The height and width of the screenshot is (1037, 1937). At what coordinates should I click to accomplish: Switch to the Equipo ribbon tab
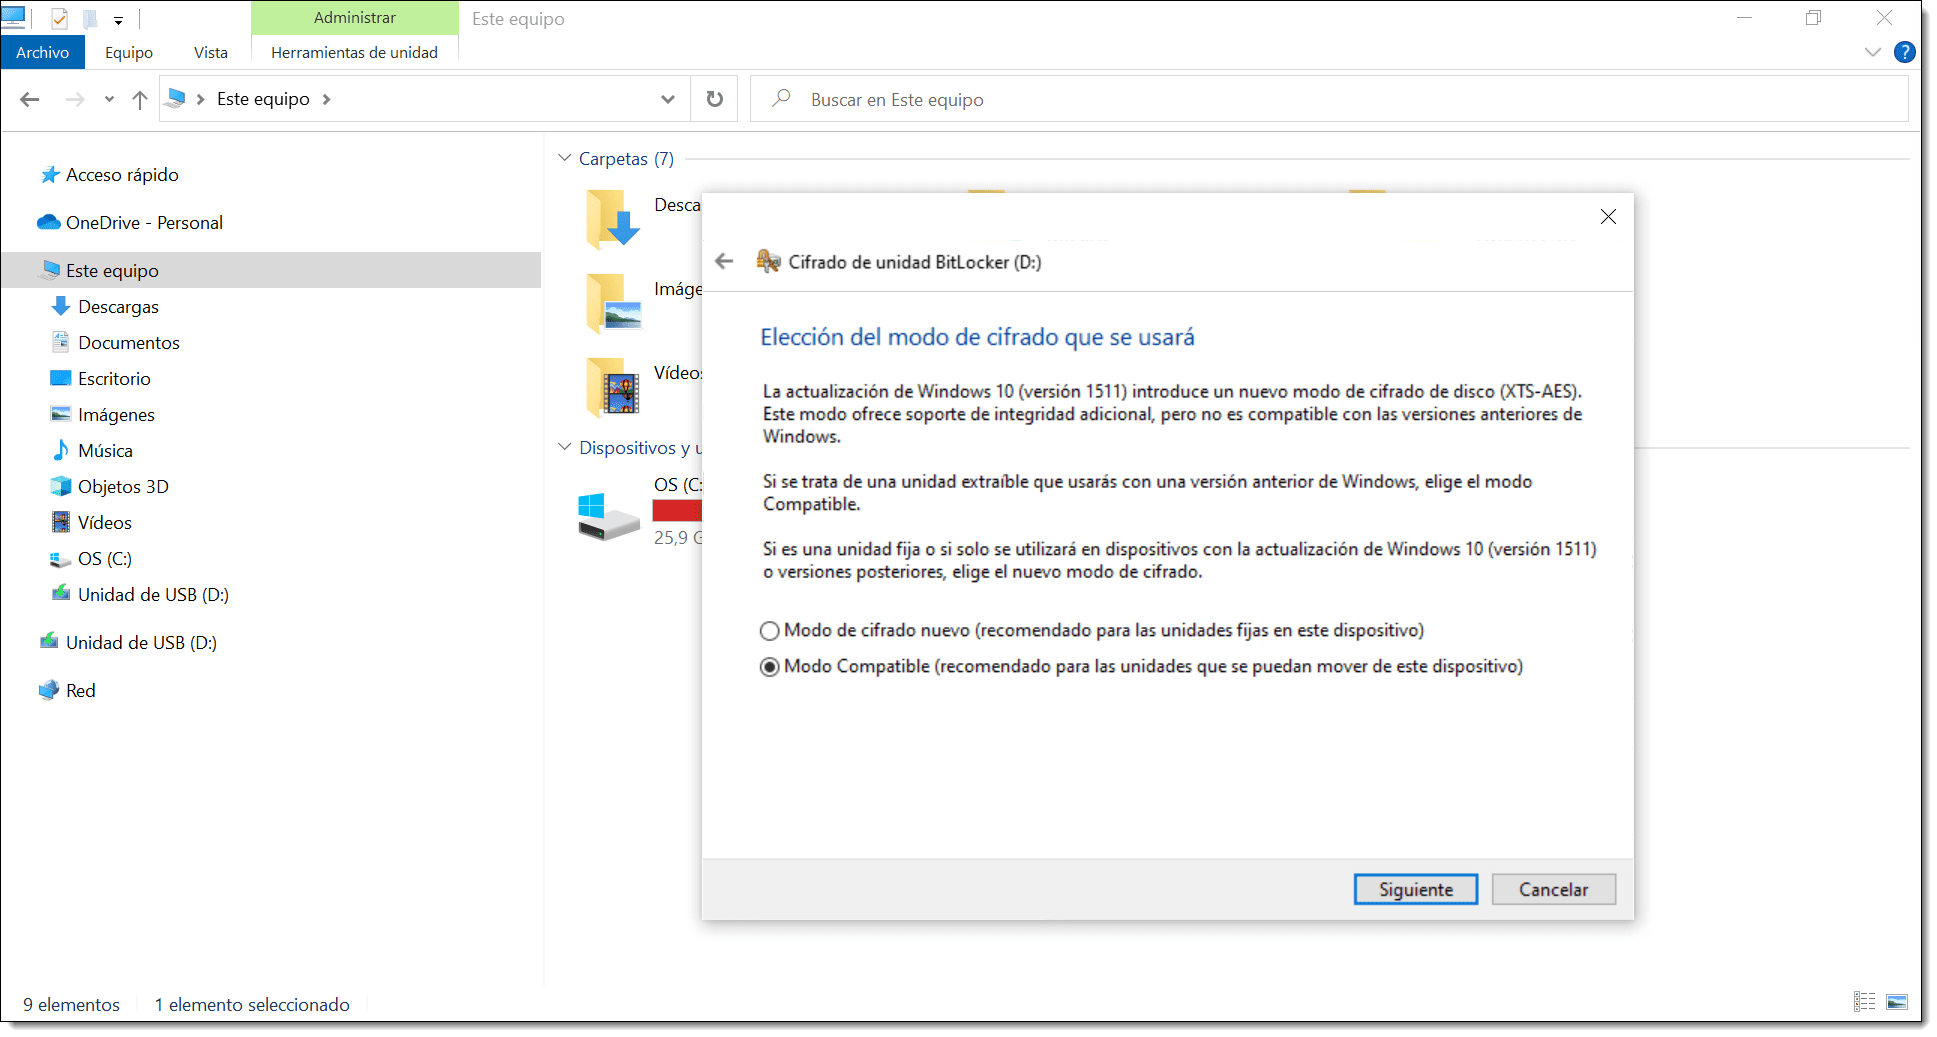point(129,53)
